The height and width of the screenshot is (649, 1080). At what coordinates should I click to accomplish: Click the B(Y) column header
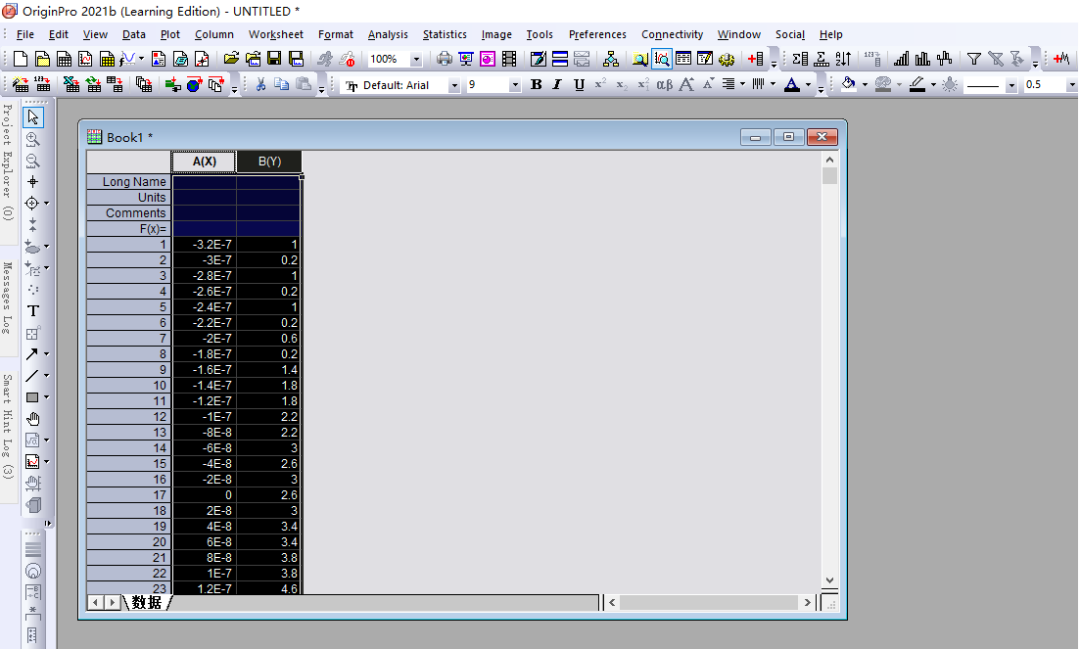pos(269,161)
